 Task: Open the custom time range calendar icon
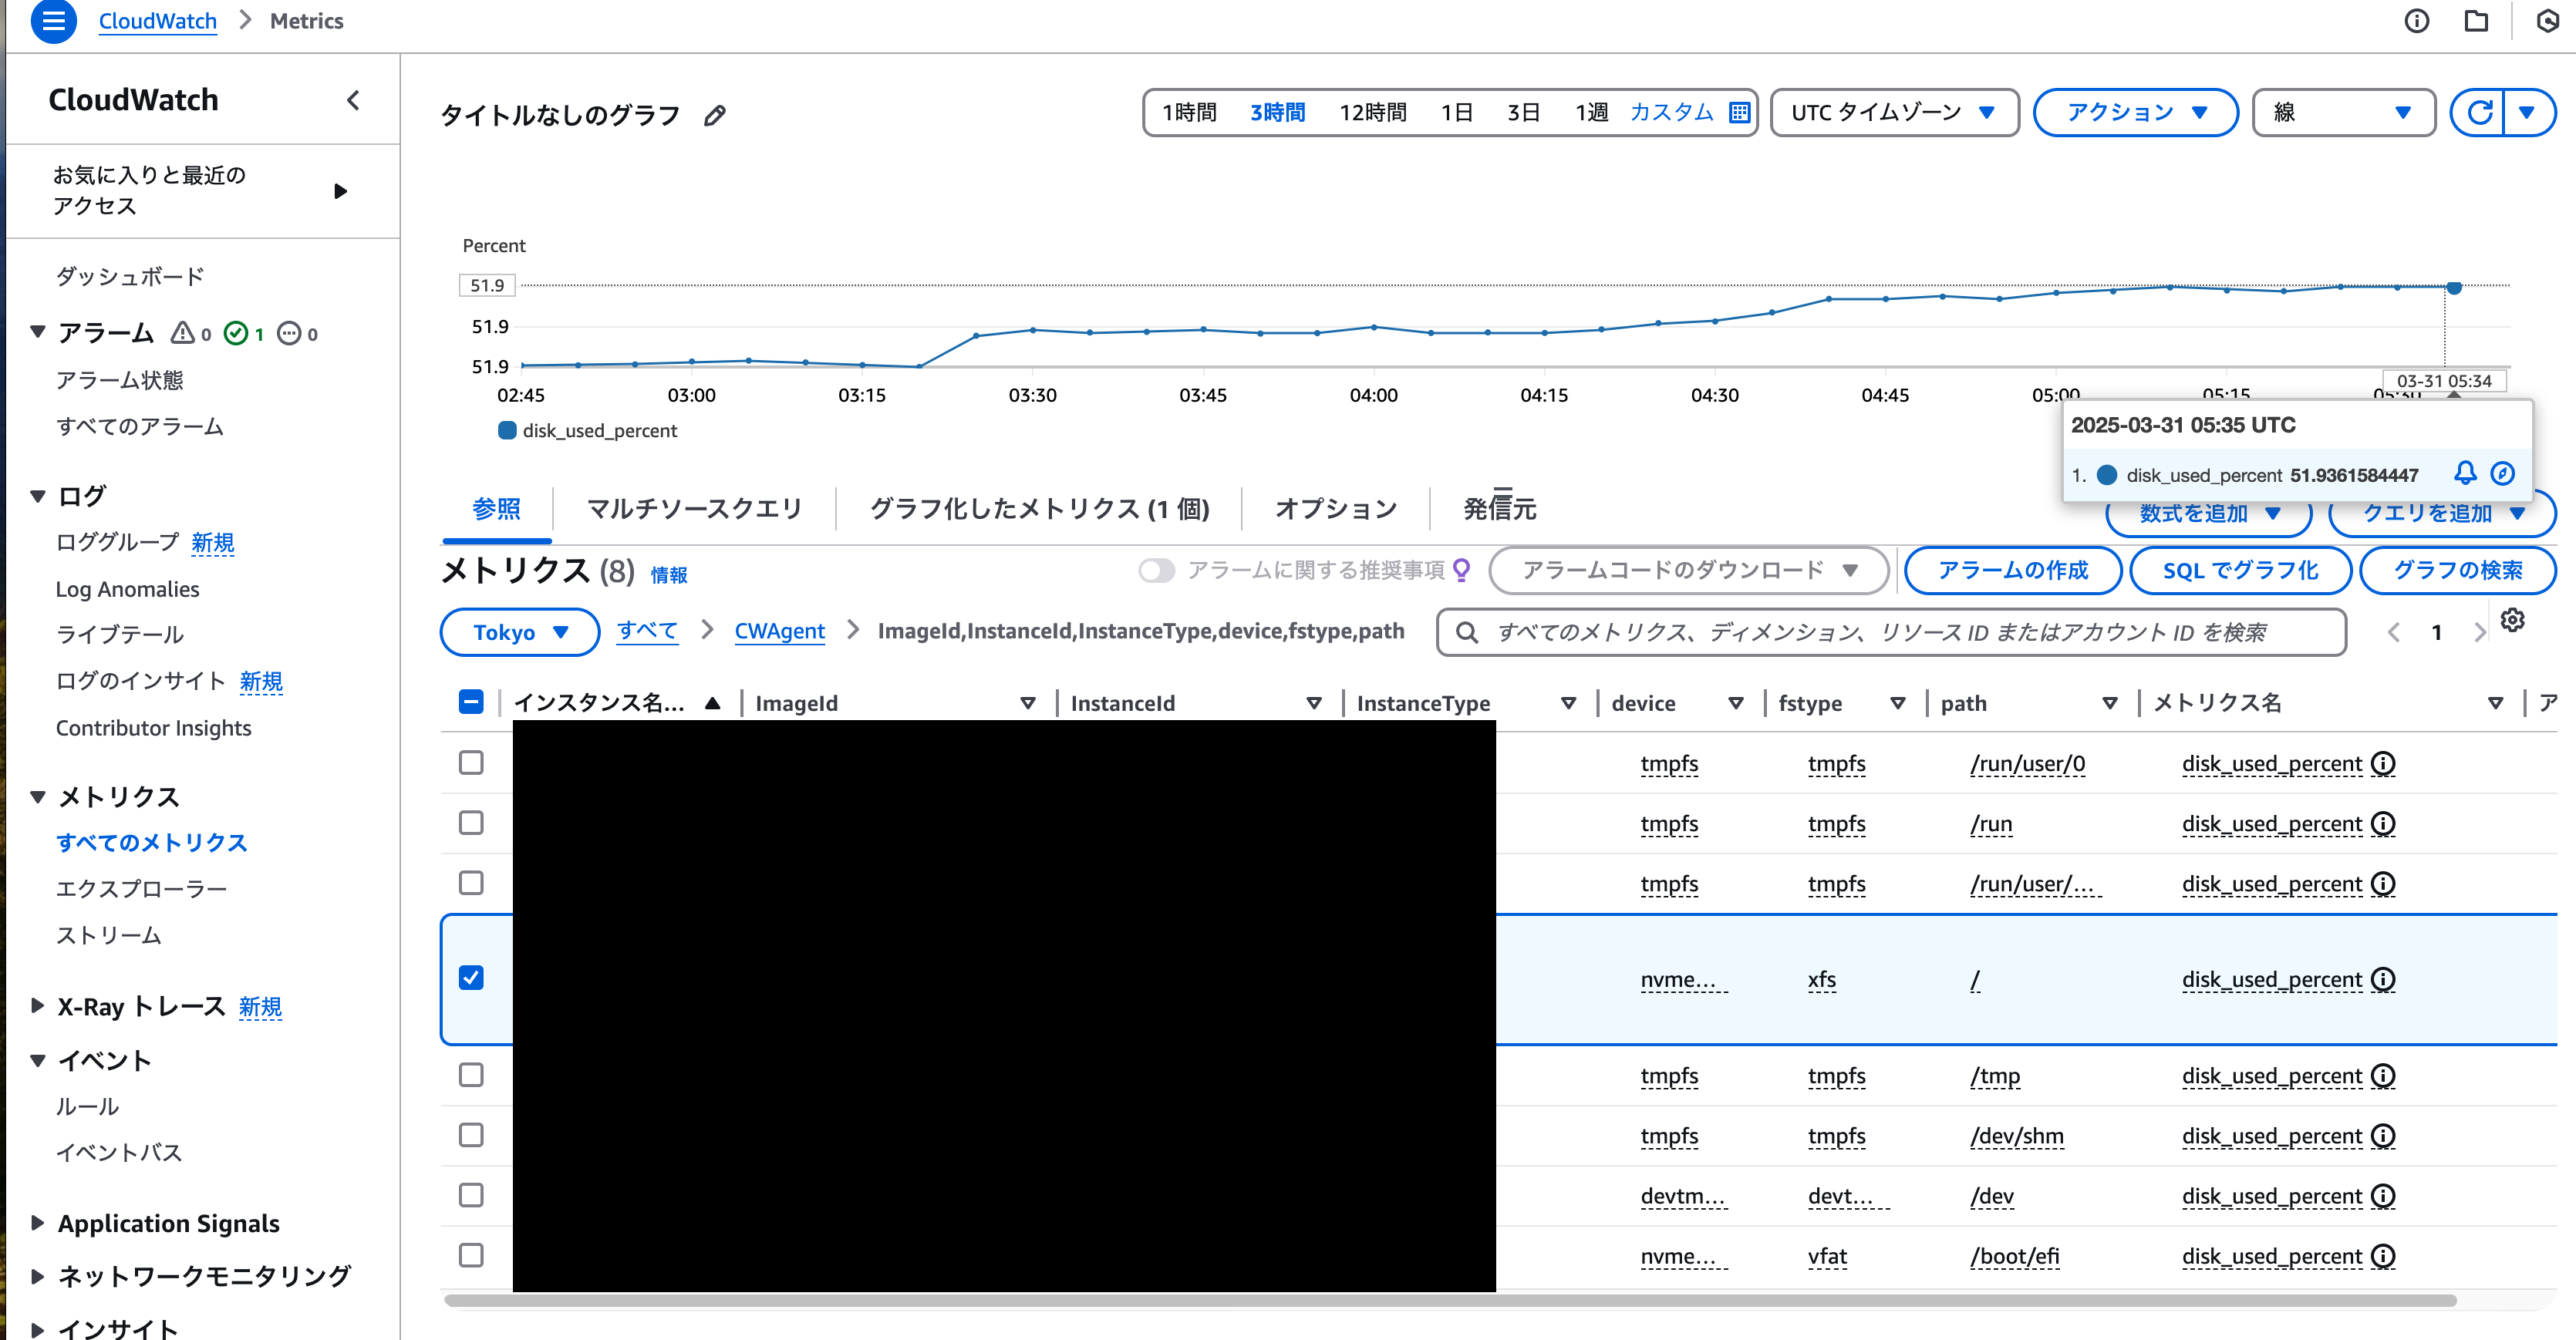(1740, 112)
